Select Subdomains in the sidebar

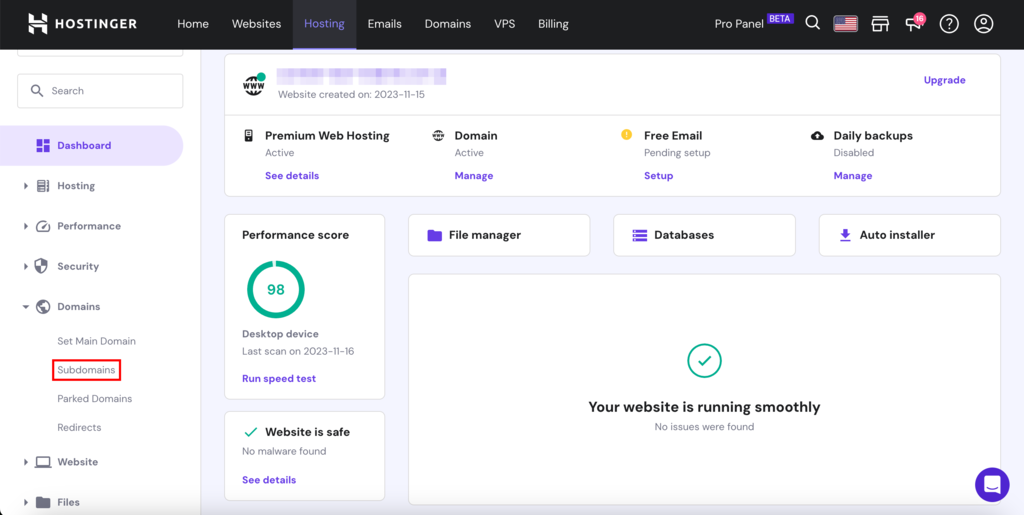click(x=87, y=370)
